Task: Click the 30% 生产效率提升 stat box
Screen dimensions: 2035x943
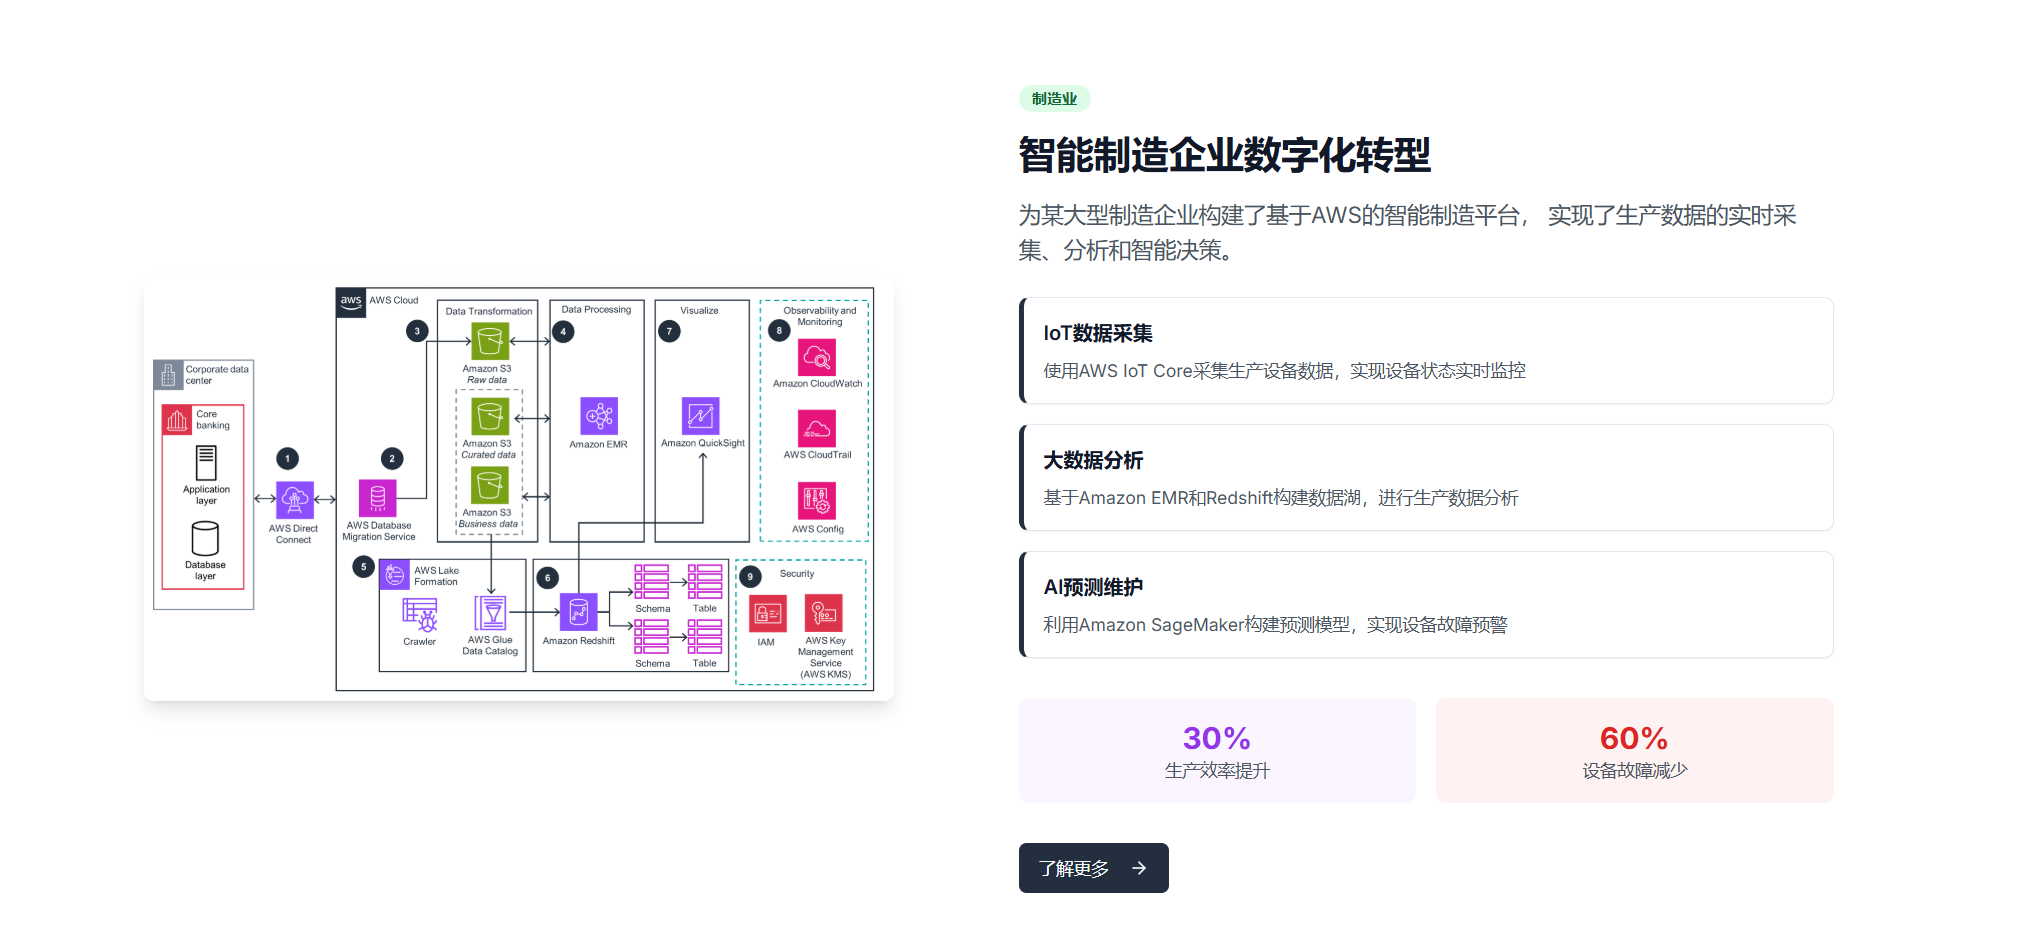Action: (x=1217, y=750)
